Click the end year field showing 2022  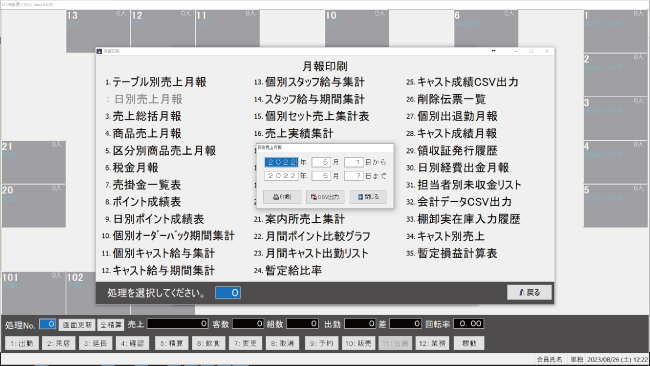coord(281,176)
